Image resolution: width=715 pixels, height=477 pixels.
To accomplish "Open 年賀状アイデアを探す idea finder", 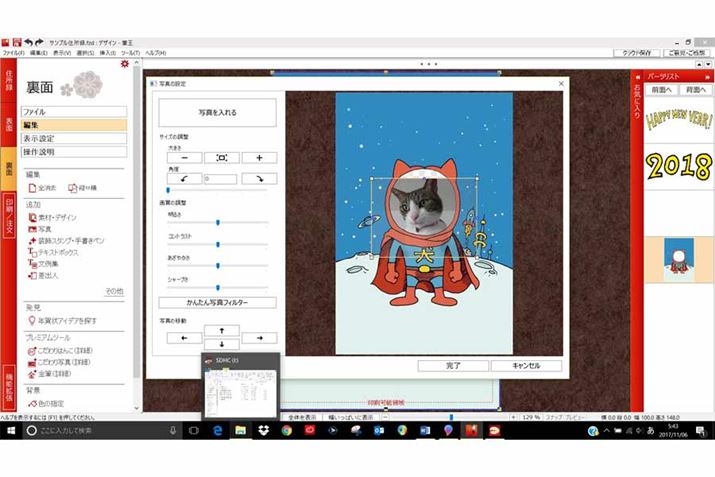I will pyautogui.click(x=62, y=321).
